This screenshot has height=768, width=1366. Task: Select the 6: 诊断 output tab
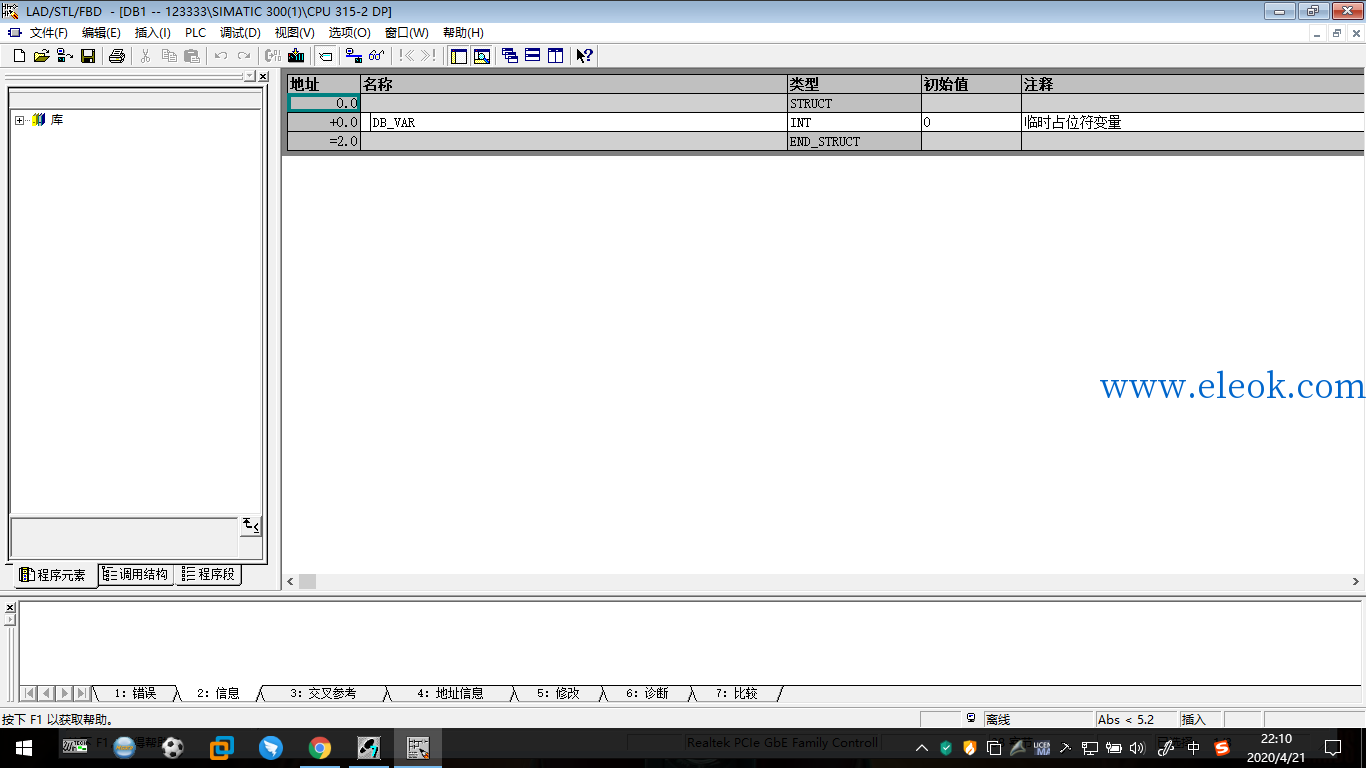click(x=647, y=693)
